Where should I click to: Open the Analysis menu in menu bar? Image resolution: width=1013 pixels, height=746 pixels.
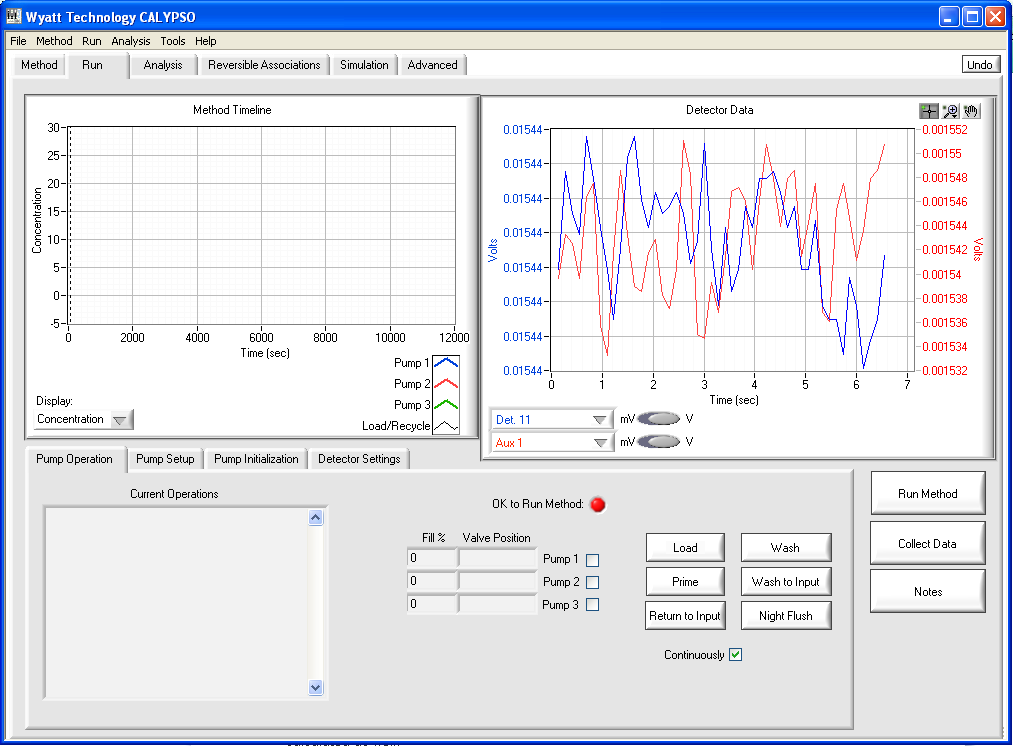coord(130,41)
